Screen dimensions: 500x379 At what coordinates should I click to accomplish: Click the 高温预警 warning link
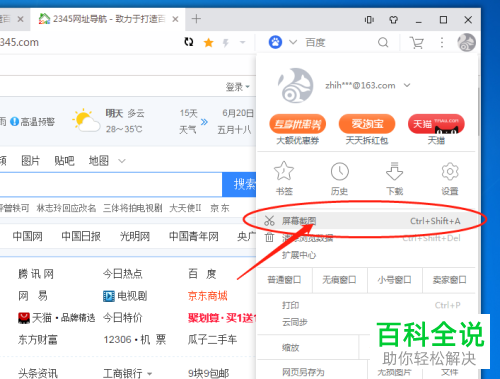[x=33, y=122]
